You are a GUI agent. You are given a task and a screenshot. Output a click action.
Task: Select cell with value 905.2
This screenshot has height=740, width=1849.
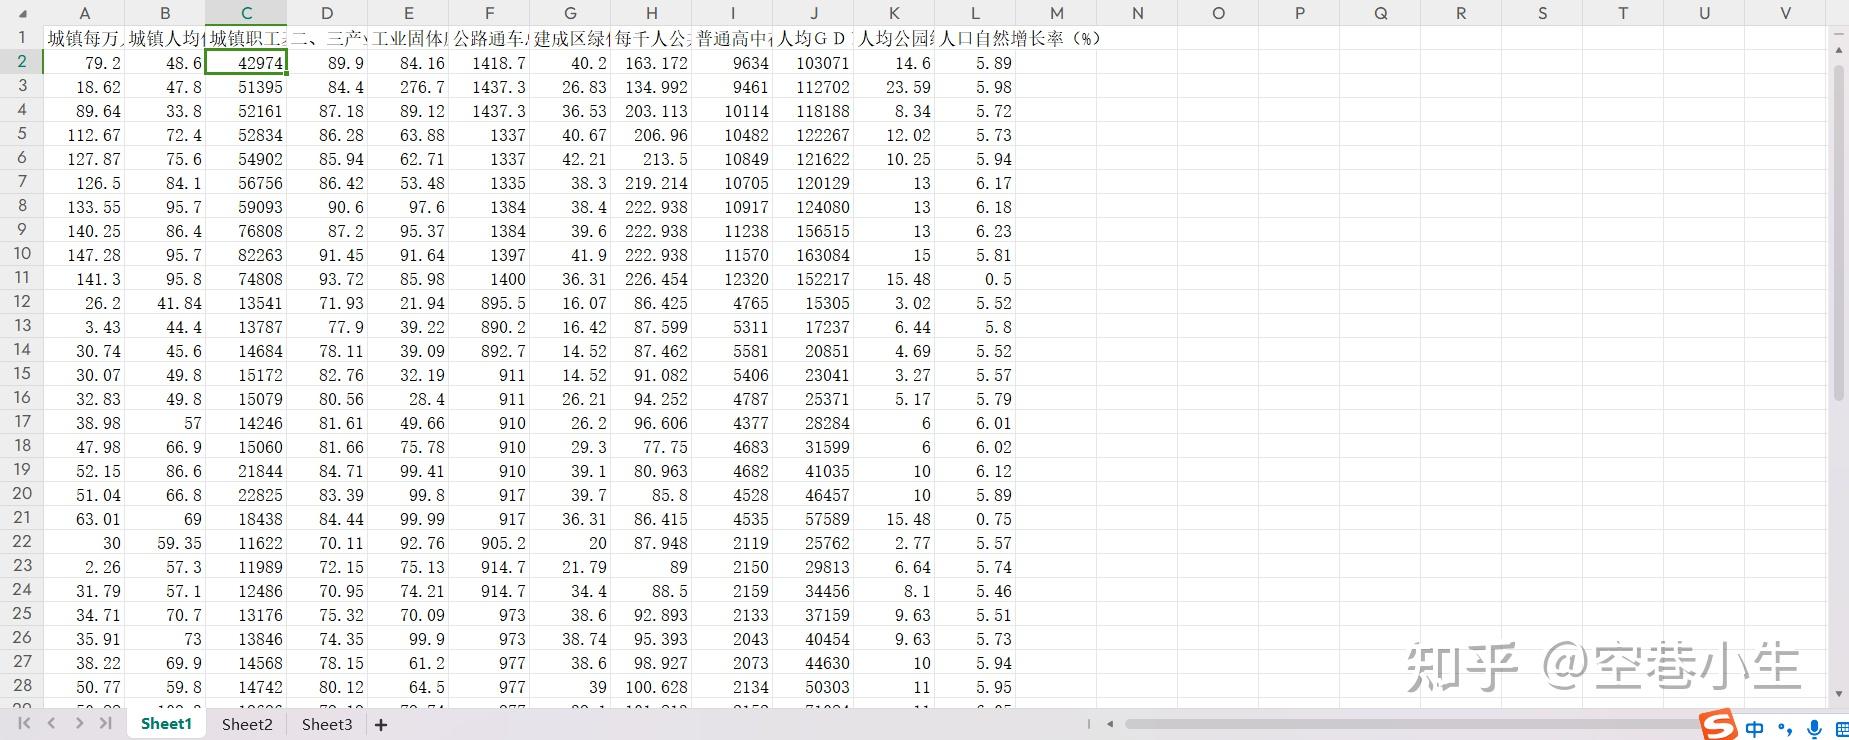pyautogui.click(x=489, y=543)
